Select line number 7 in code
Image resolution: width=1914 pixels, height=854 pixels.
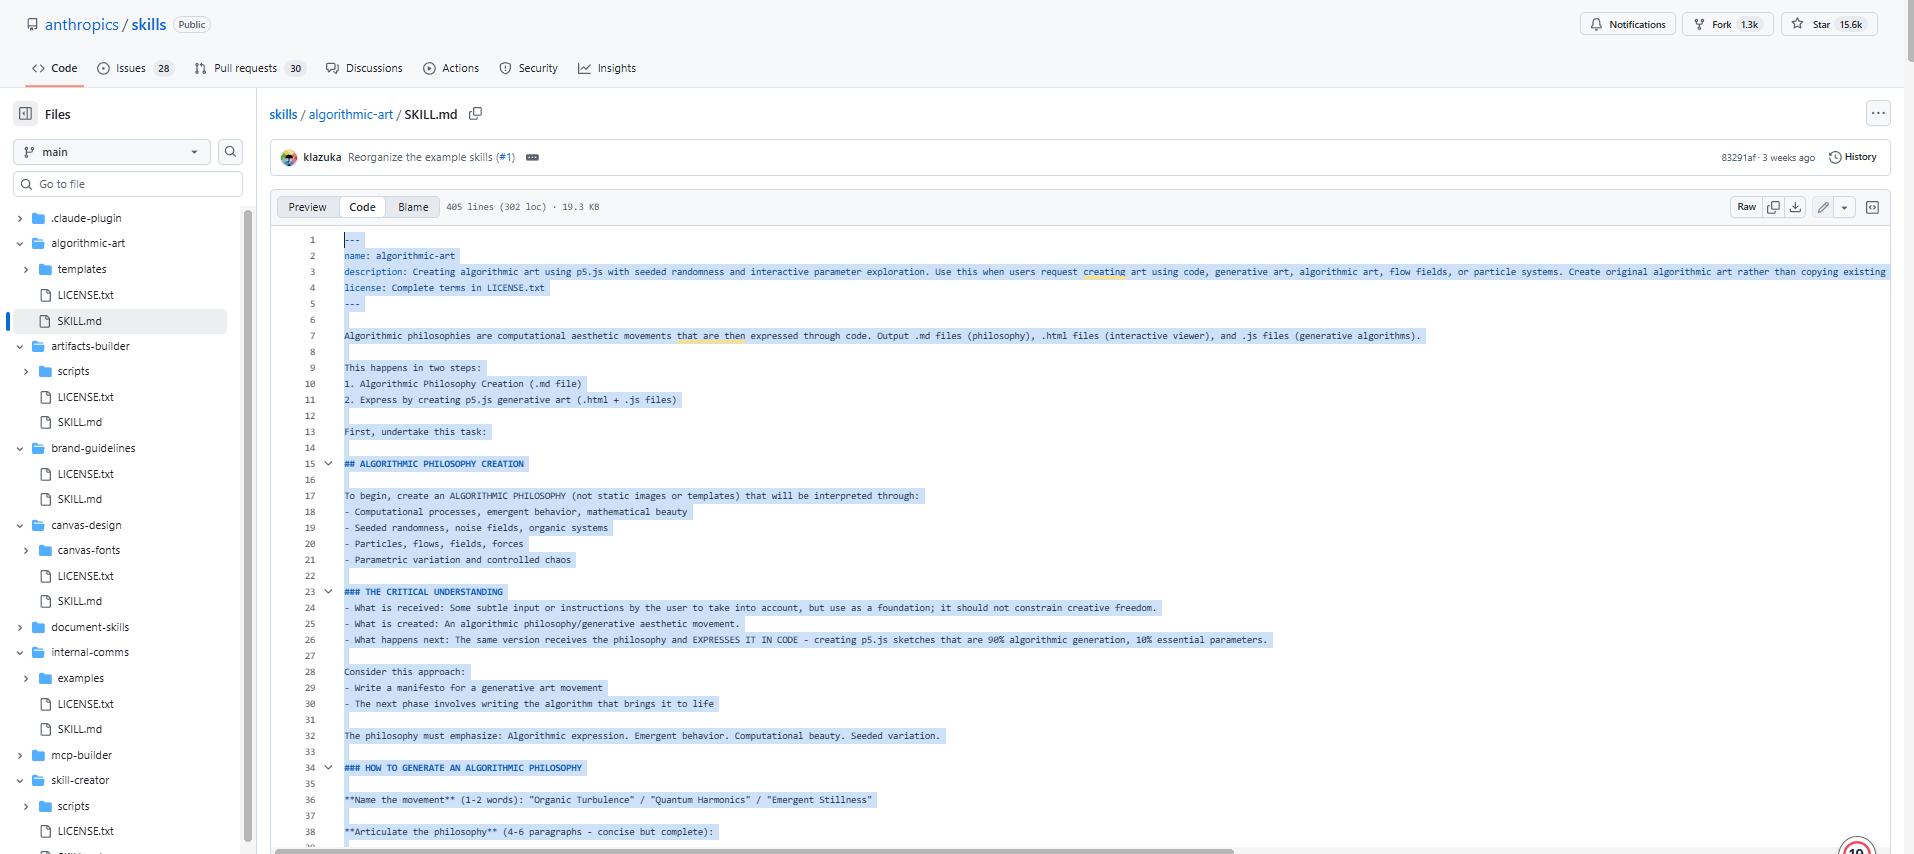point(312,336)
